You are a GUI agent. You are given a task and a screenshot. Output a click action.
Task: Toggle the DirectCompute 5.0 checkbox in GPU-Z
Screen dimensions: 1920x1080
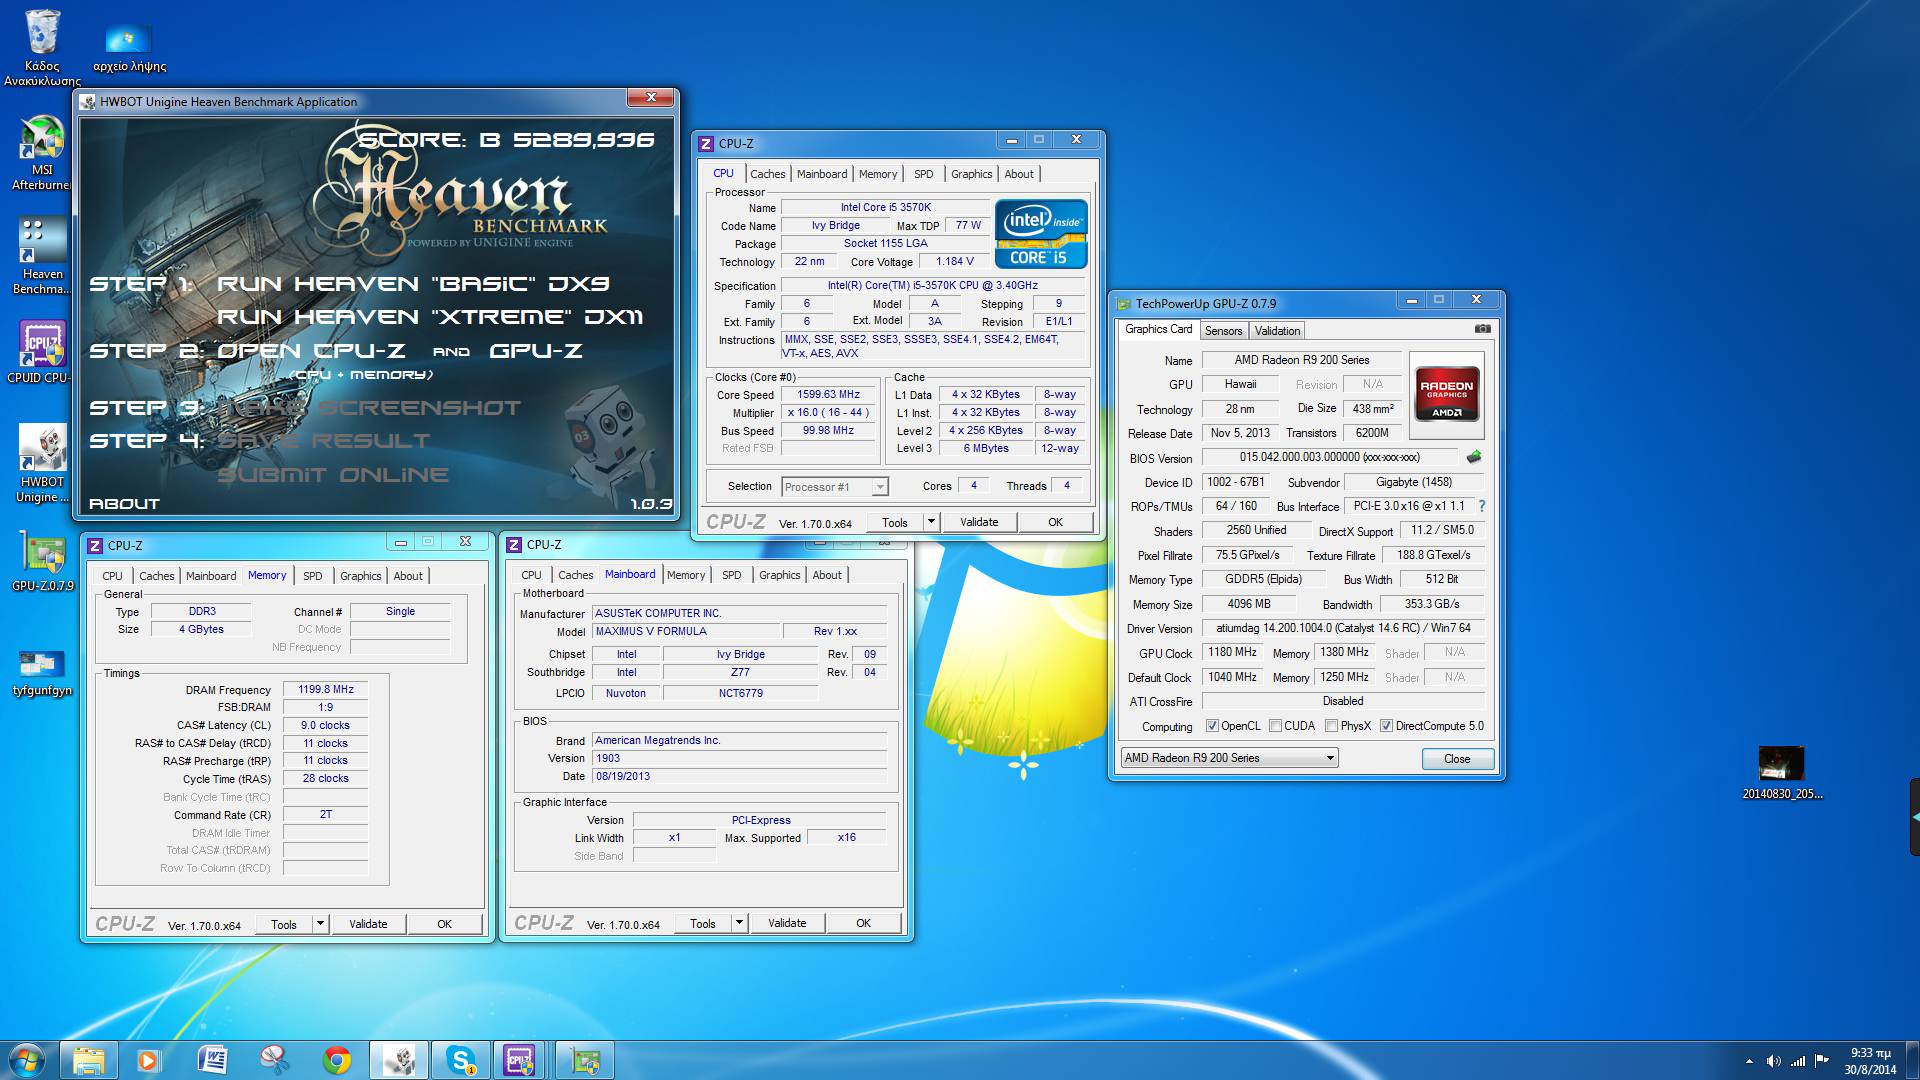click(1386, 726)
